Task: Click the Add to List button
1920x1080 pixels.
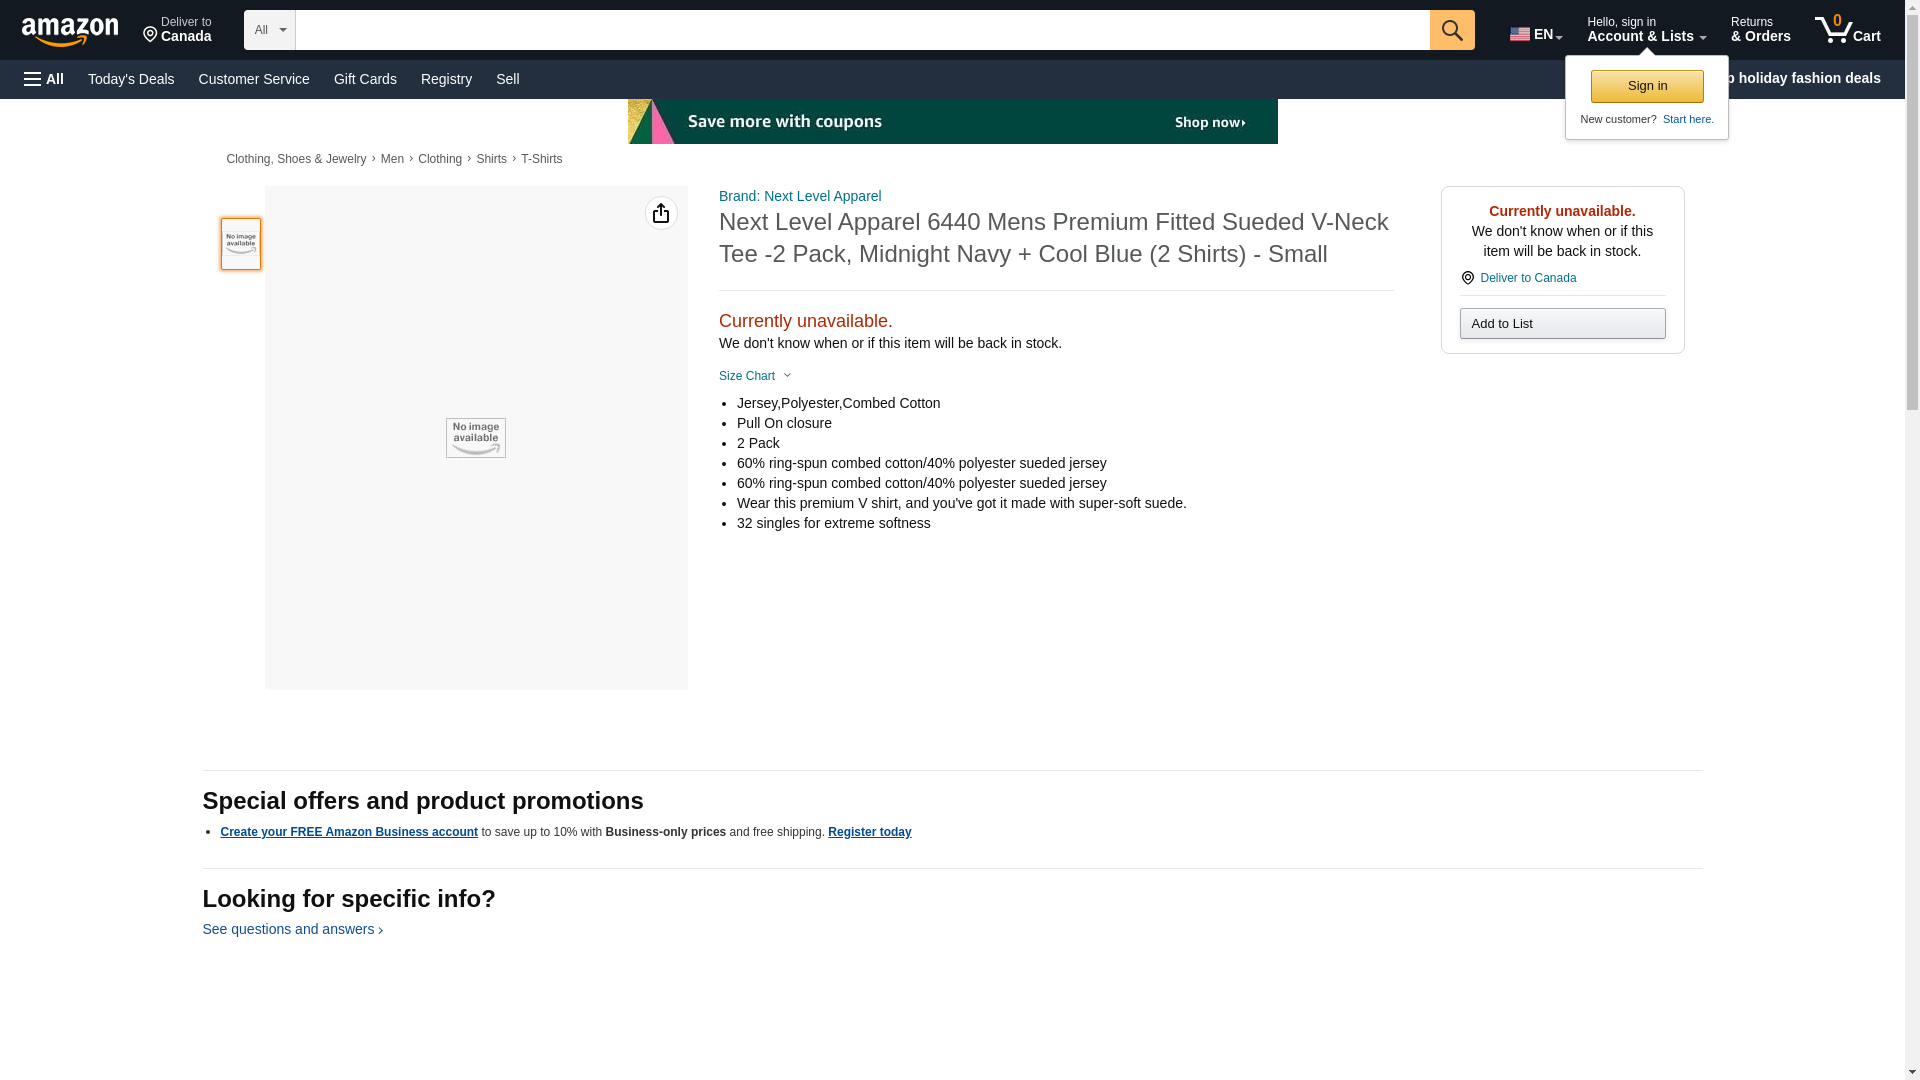Action: pyautogui.click(x=1561, y=323)
